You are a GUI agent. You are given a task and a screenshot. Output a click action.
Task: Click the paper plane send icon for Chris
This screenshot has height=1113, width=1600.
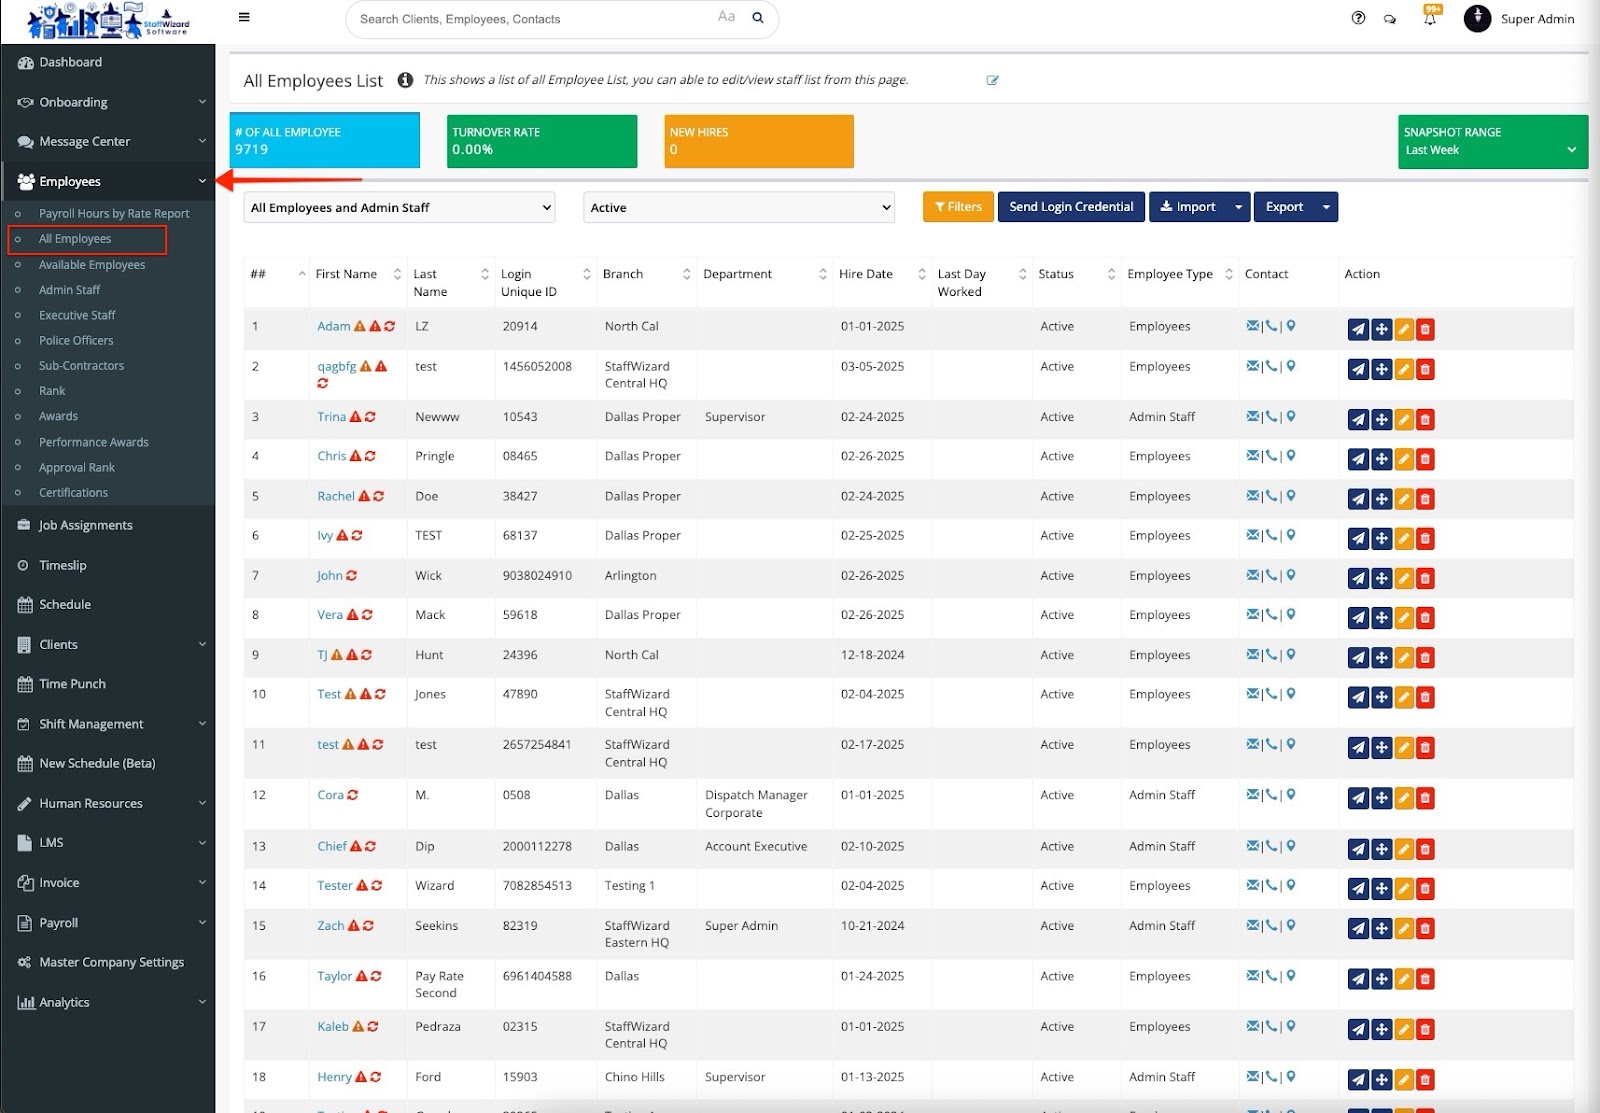pyautogui.click(x=1358, y=459)
